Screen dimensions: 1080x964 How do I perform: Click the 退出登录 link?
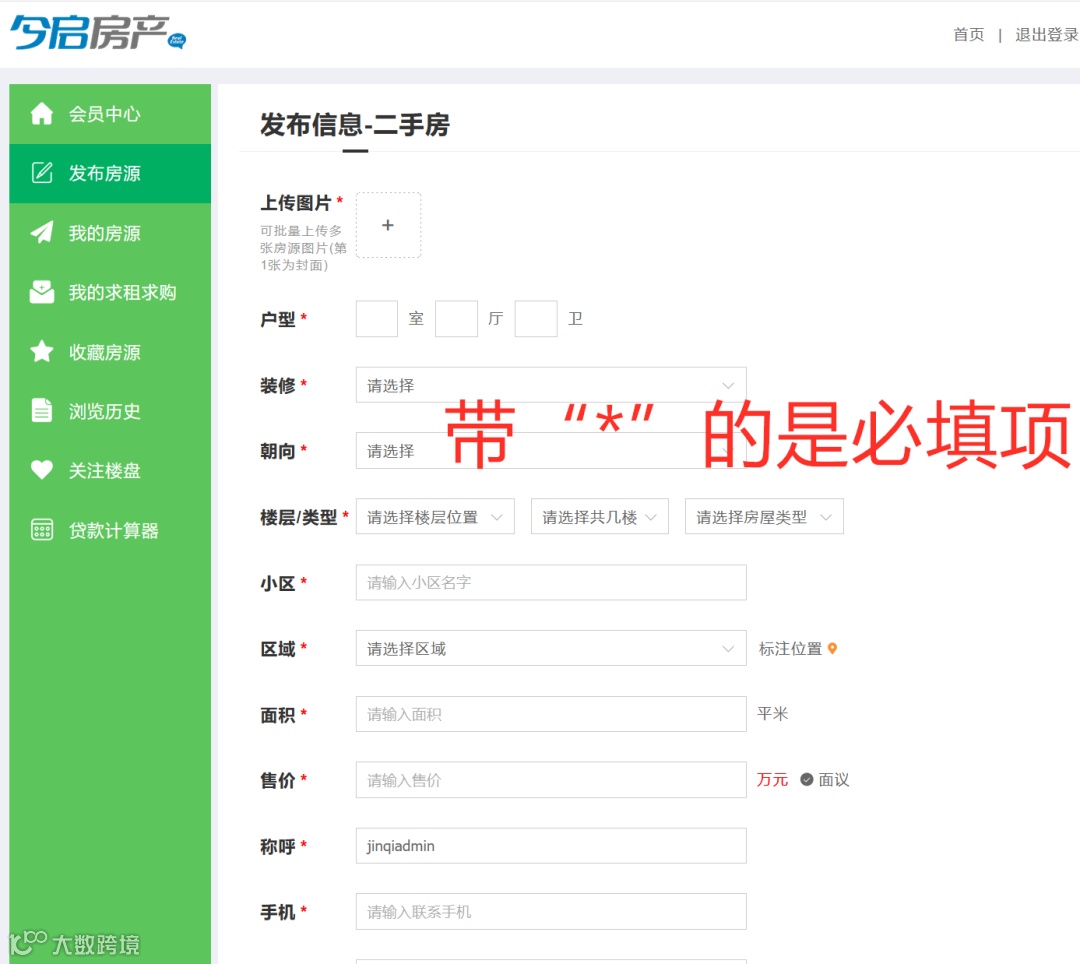click(1047, 34)
